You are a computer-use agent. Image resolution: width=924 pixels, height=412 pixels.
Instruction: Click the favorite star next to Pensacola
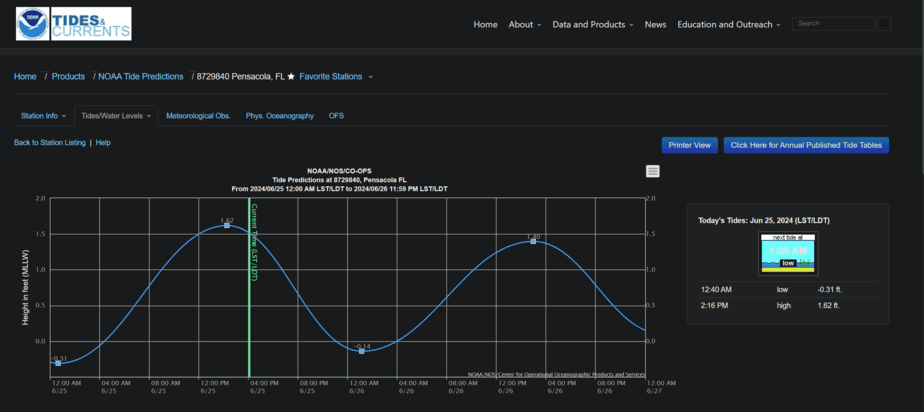(291, 76)
